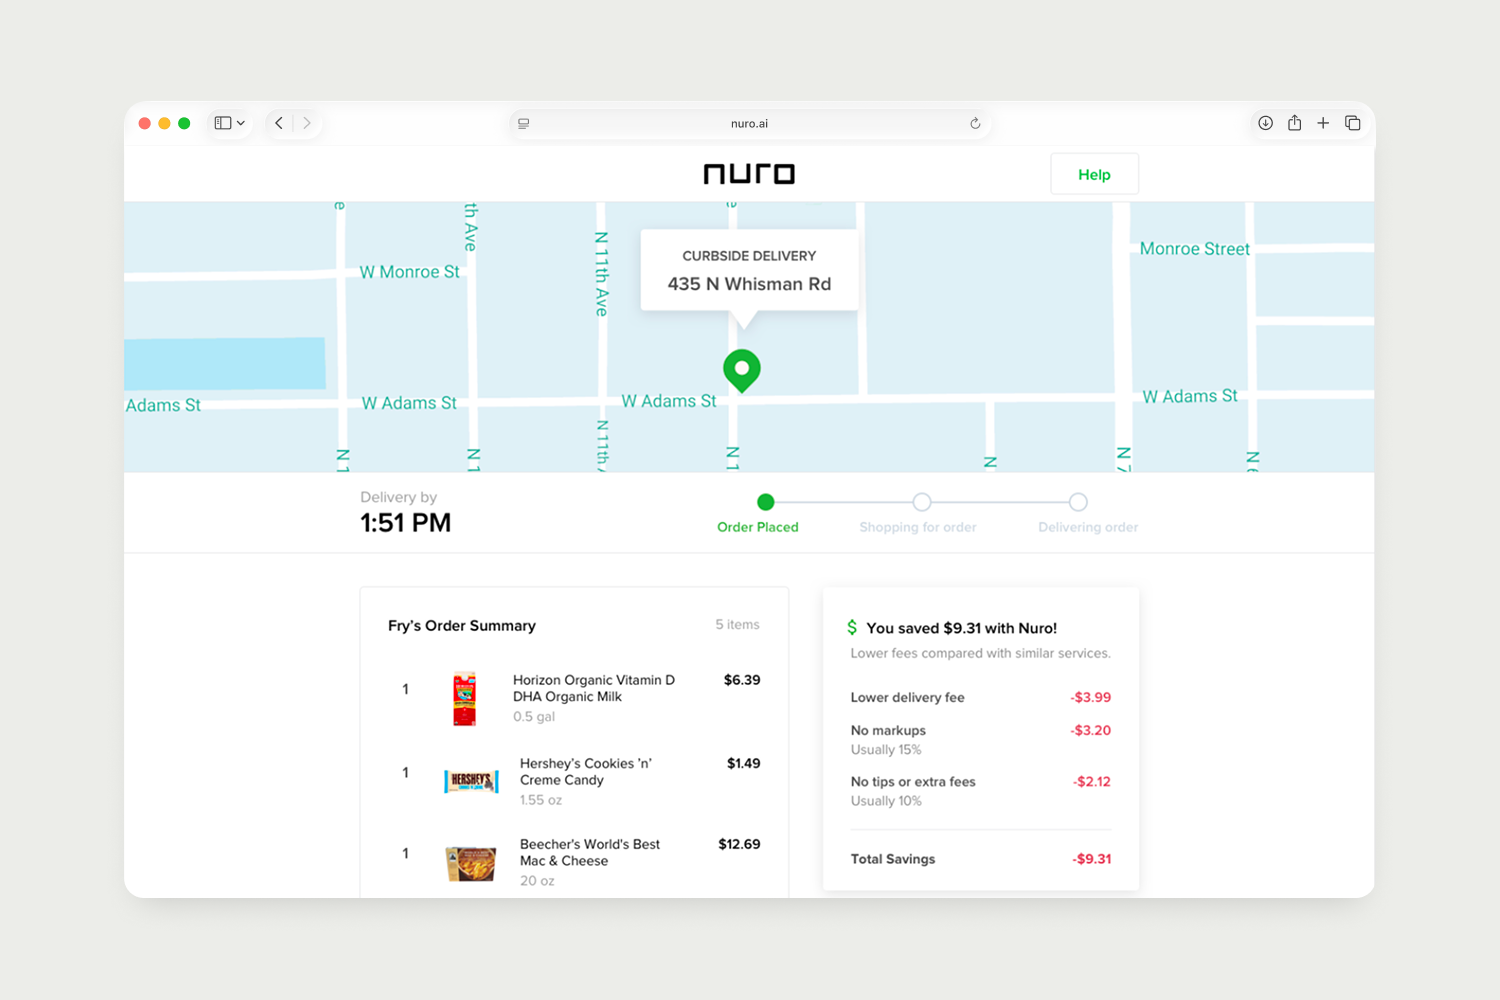Click the Hershey's candy bar image
The width and height of the screenshot is (1500, 1000).
tap(471, 781)
